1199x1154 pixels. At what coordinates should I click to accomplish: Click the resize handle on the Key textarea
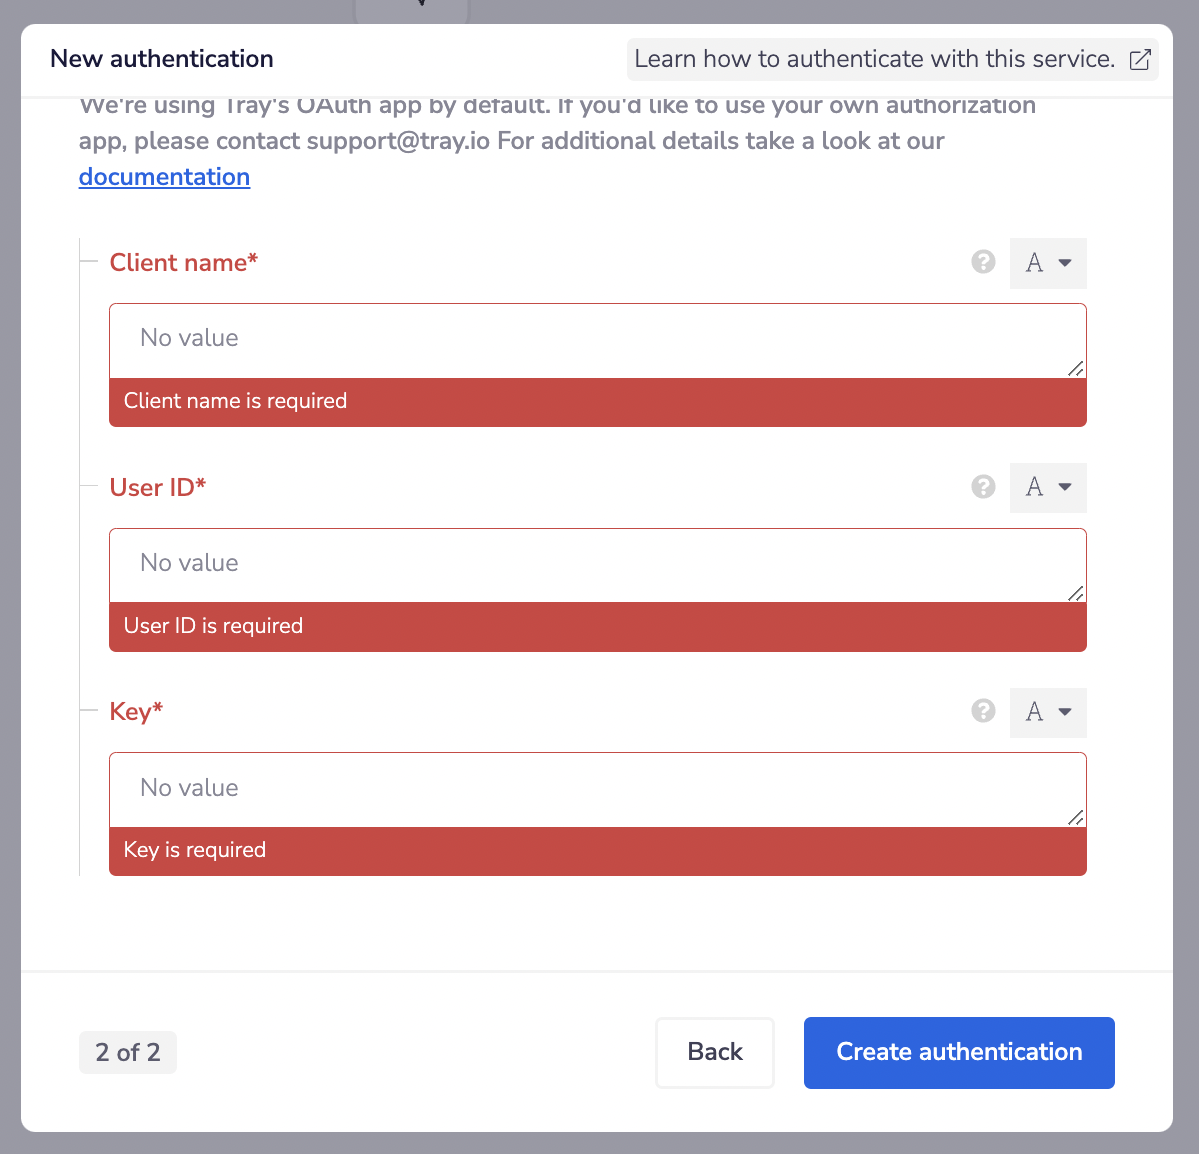pyautogui.click(x=1075, y=820)
